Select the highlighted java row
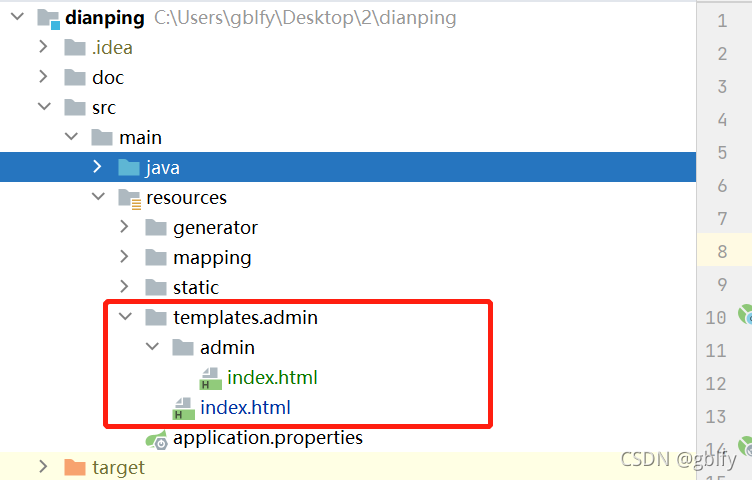 pos(348,167)
